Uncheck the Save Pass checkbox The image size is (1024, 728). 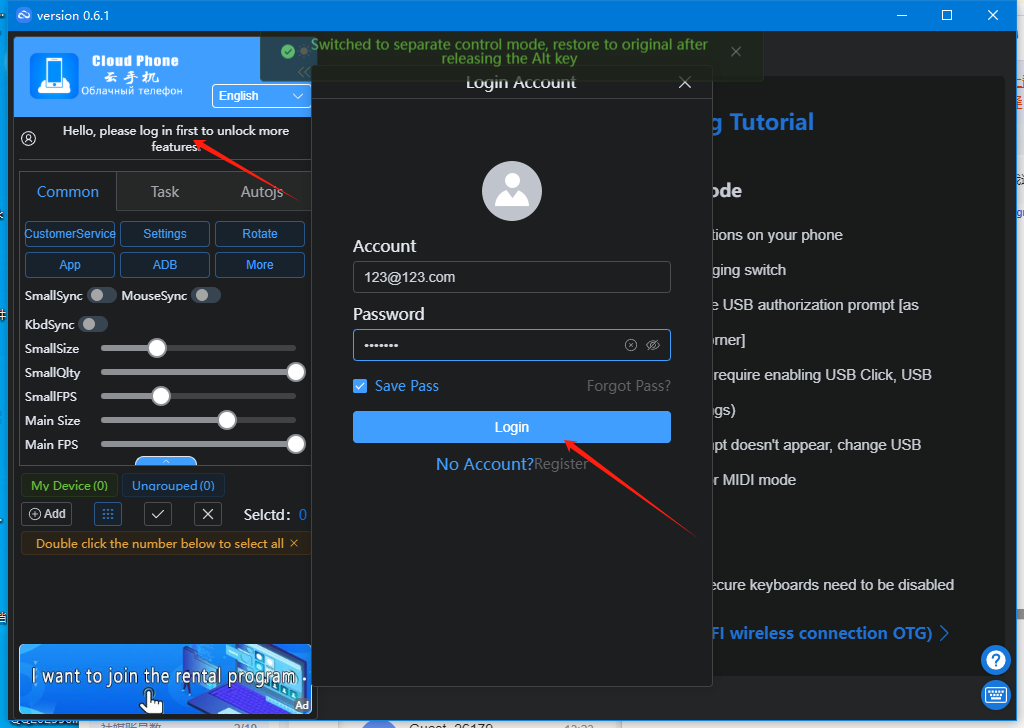[x=360, y=387]
